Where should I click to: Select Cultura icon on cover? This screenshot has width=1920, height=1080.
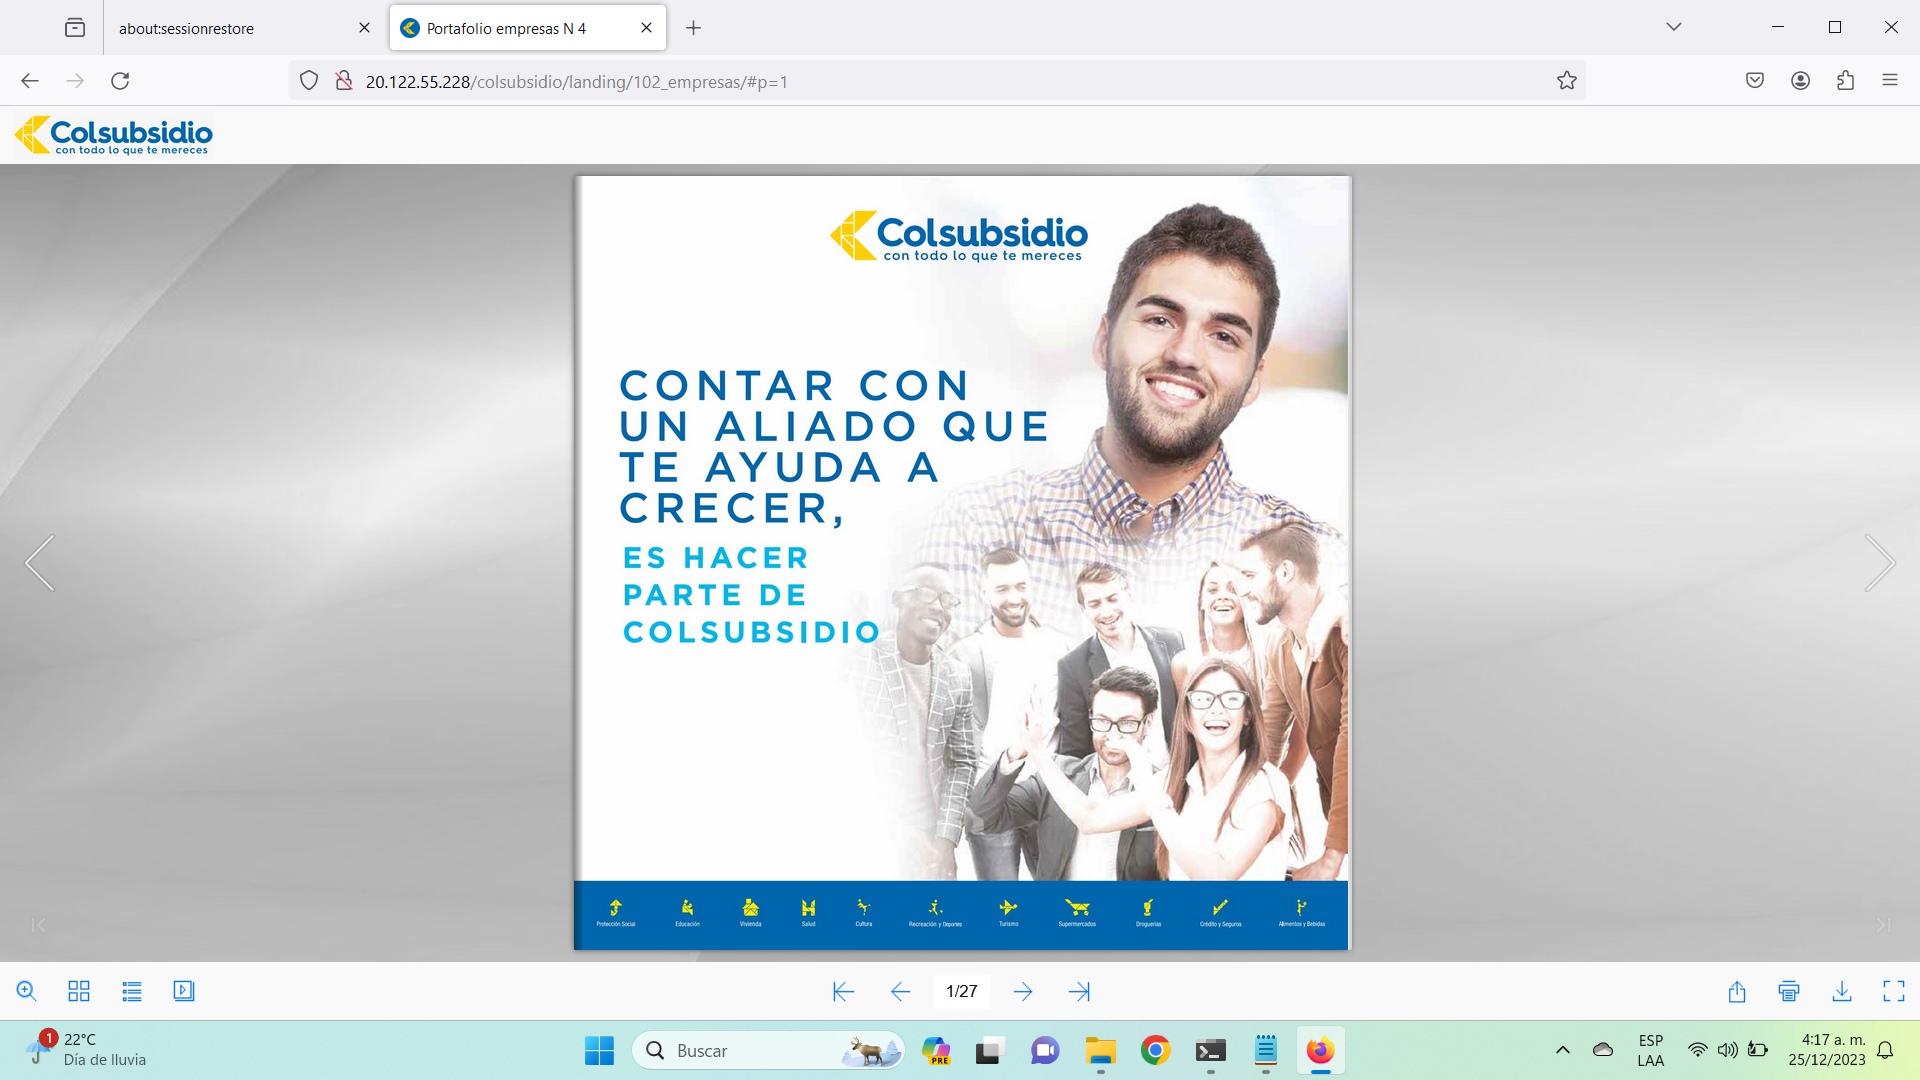[x=864, y=912]
